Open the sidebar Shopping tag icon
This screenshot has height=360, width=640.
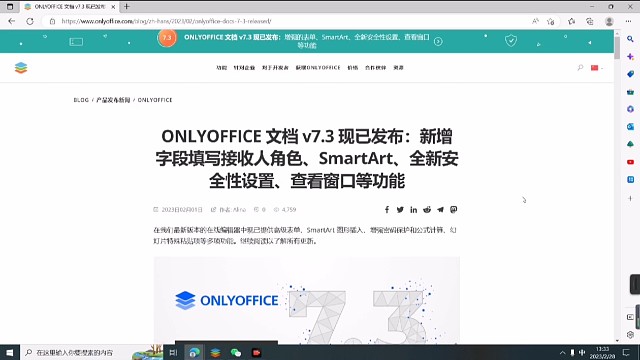coord(630,74)
